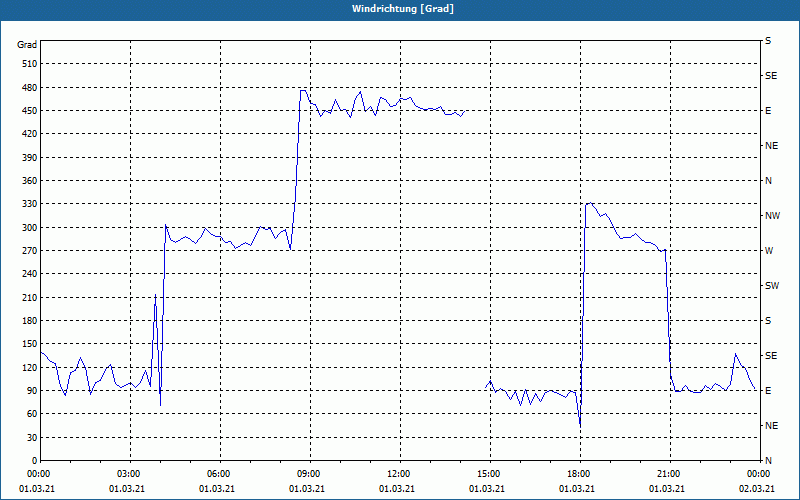Click the 180 degree axis label
The height and width of the screenshot is (500, 800).
click(30, 321)
